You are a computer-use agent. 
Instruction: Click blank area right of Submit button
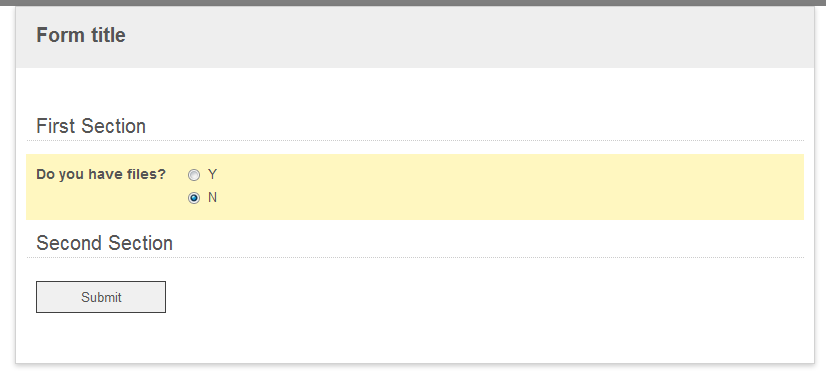474,297
